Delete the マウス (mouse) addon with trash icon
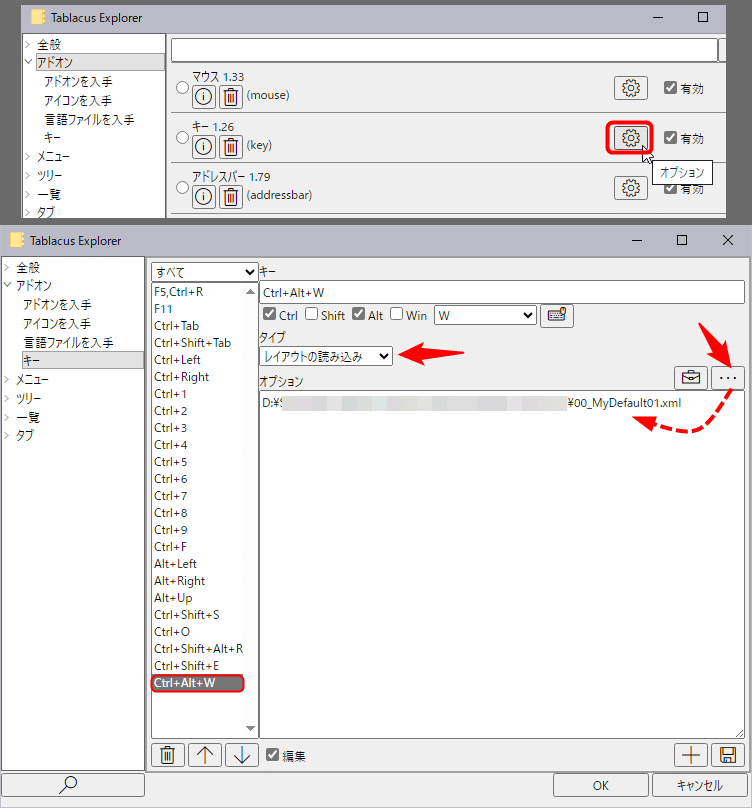Screen dimensions: 752x808 [x=231, y=97]
